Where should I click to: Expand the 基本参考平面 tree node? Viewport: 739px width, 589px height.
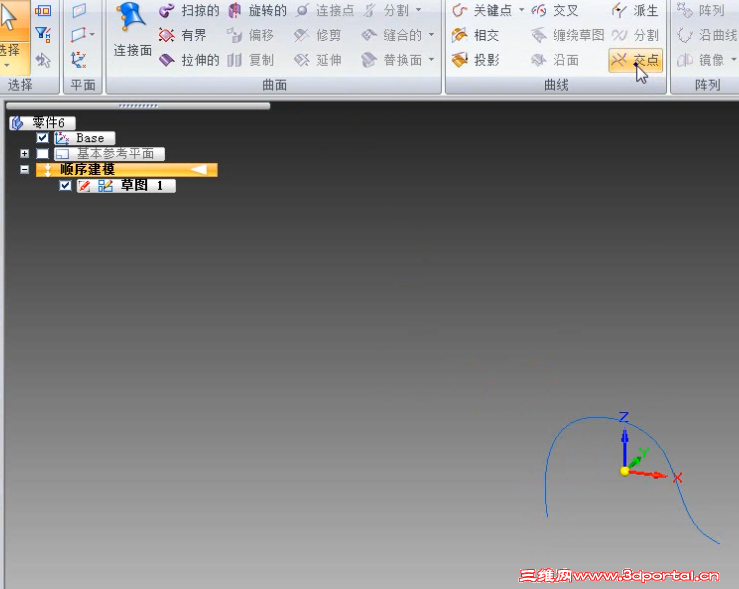[x=25, y=154]
